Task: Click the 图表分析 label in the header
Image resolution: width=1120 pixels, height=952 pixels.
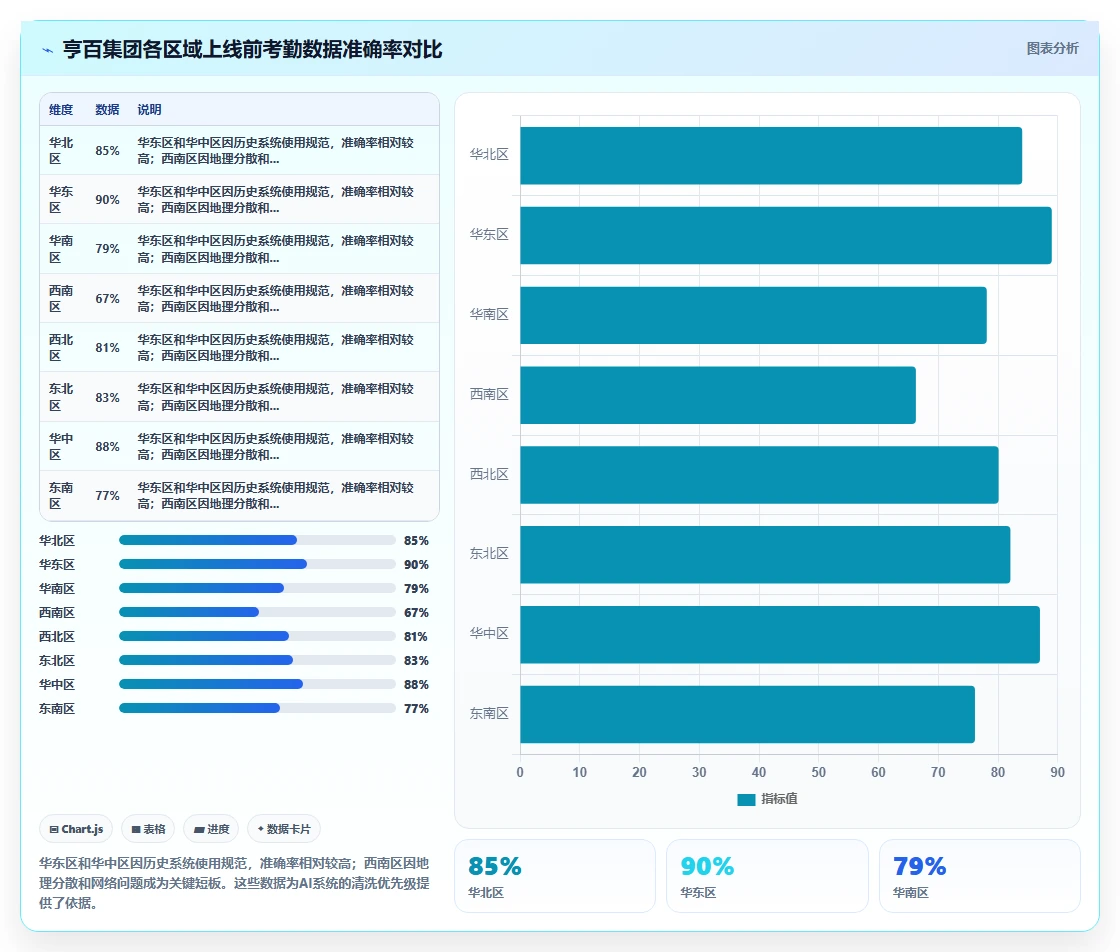Action: (1052, 49)
